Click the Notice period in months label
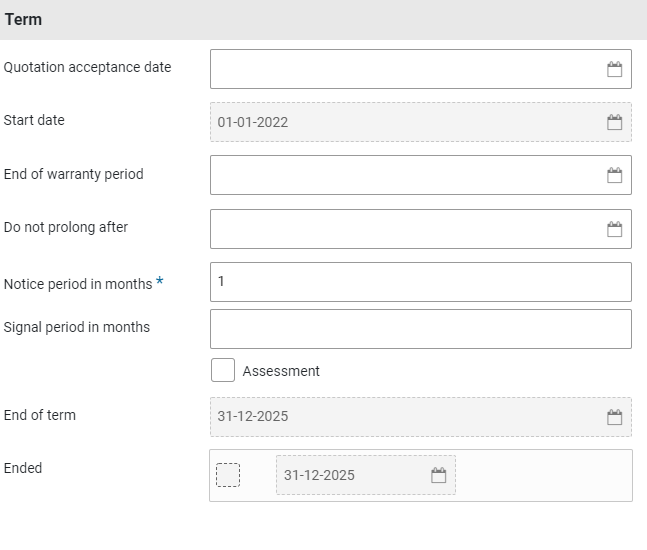Viewport: 647px width, 550px height. tap(78, 284)
